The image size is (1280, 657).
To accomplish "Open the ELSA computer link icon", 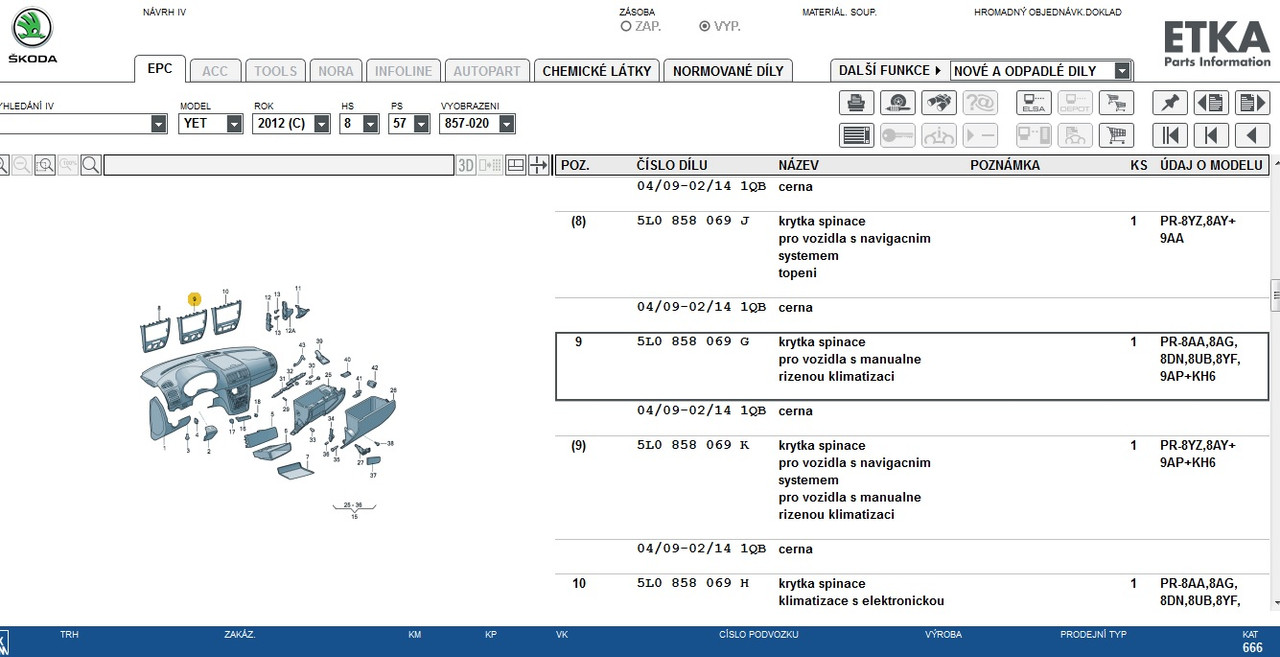I will 1034,103.
